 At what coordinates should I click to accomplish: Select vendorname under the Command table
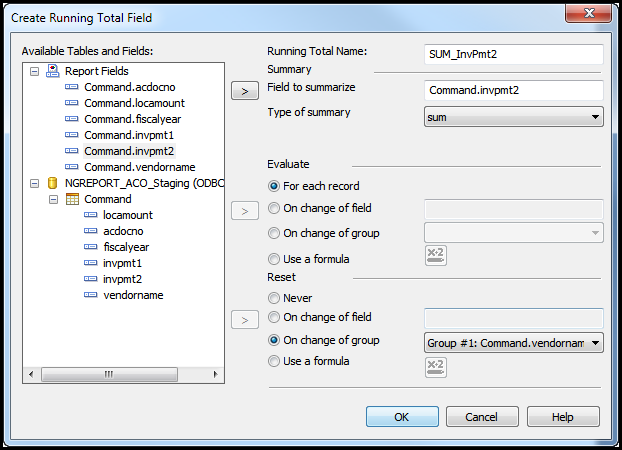point(133,295)
